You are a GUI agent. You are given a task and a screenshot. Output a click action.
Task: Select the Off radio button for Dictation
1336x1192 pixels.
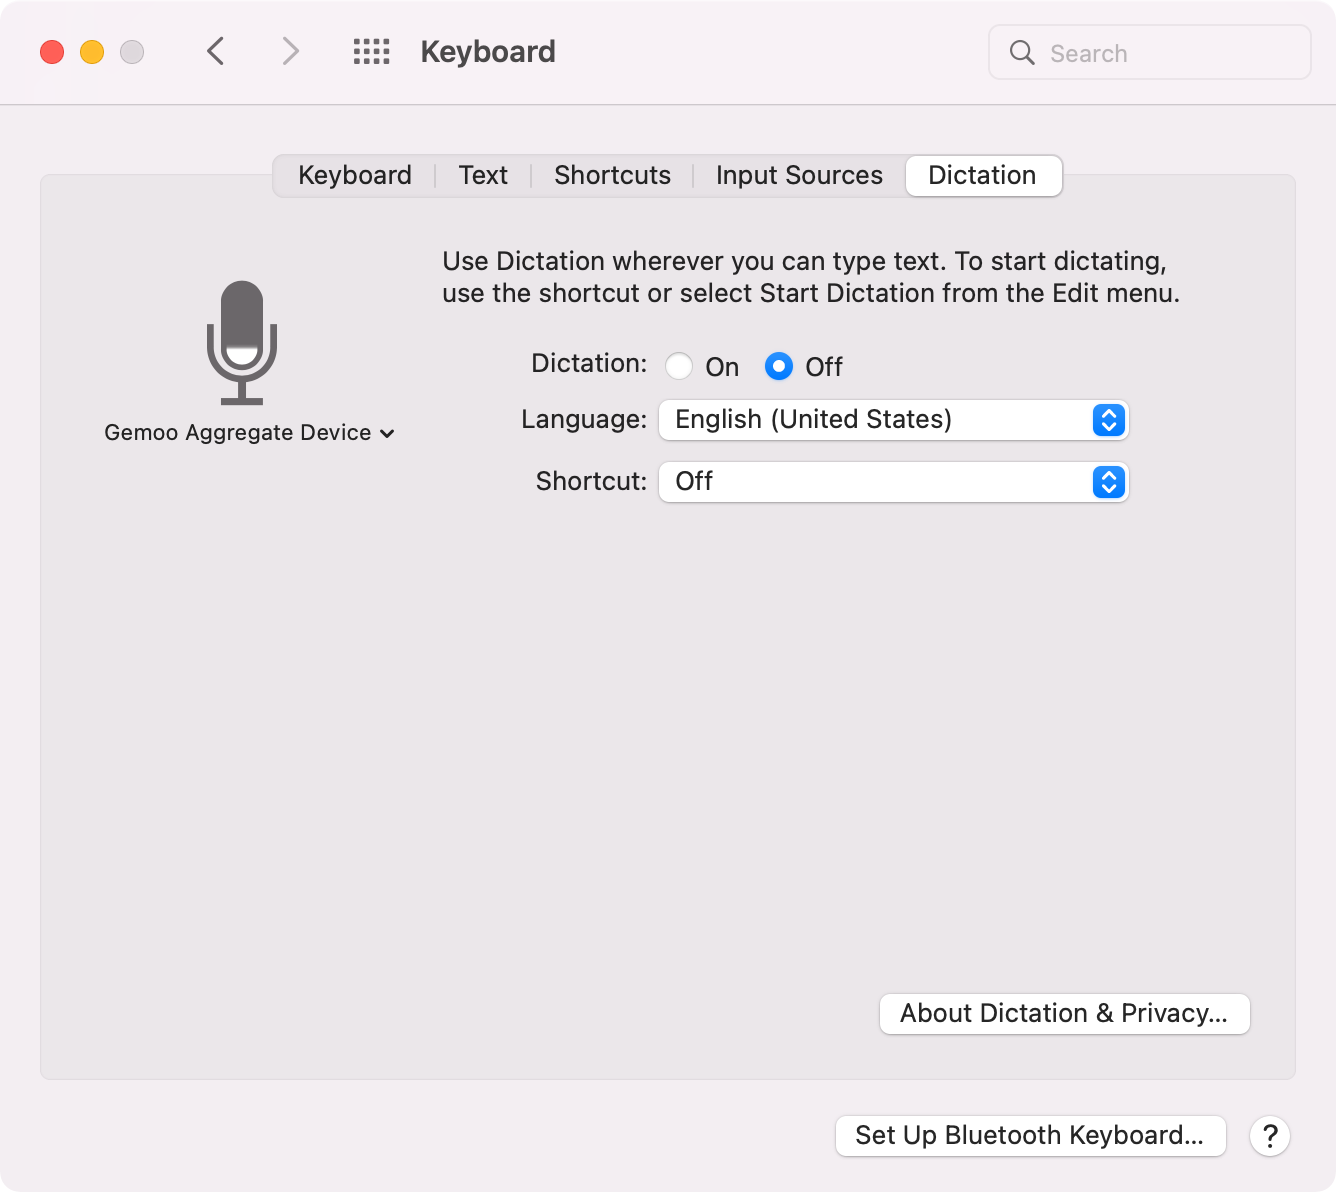coord(778,366)
